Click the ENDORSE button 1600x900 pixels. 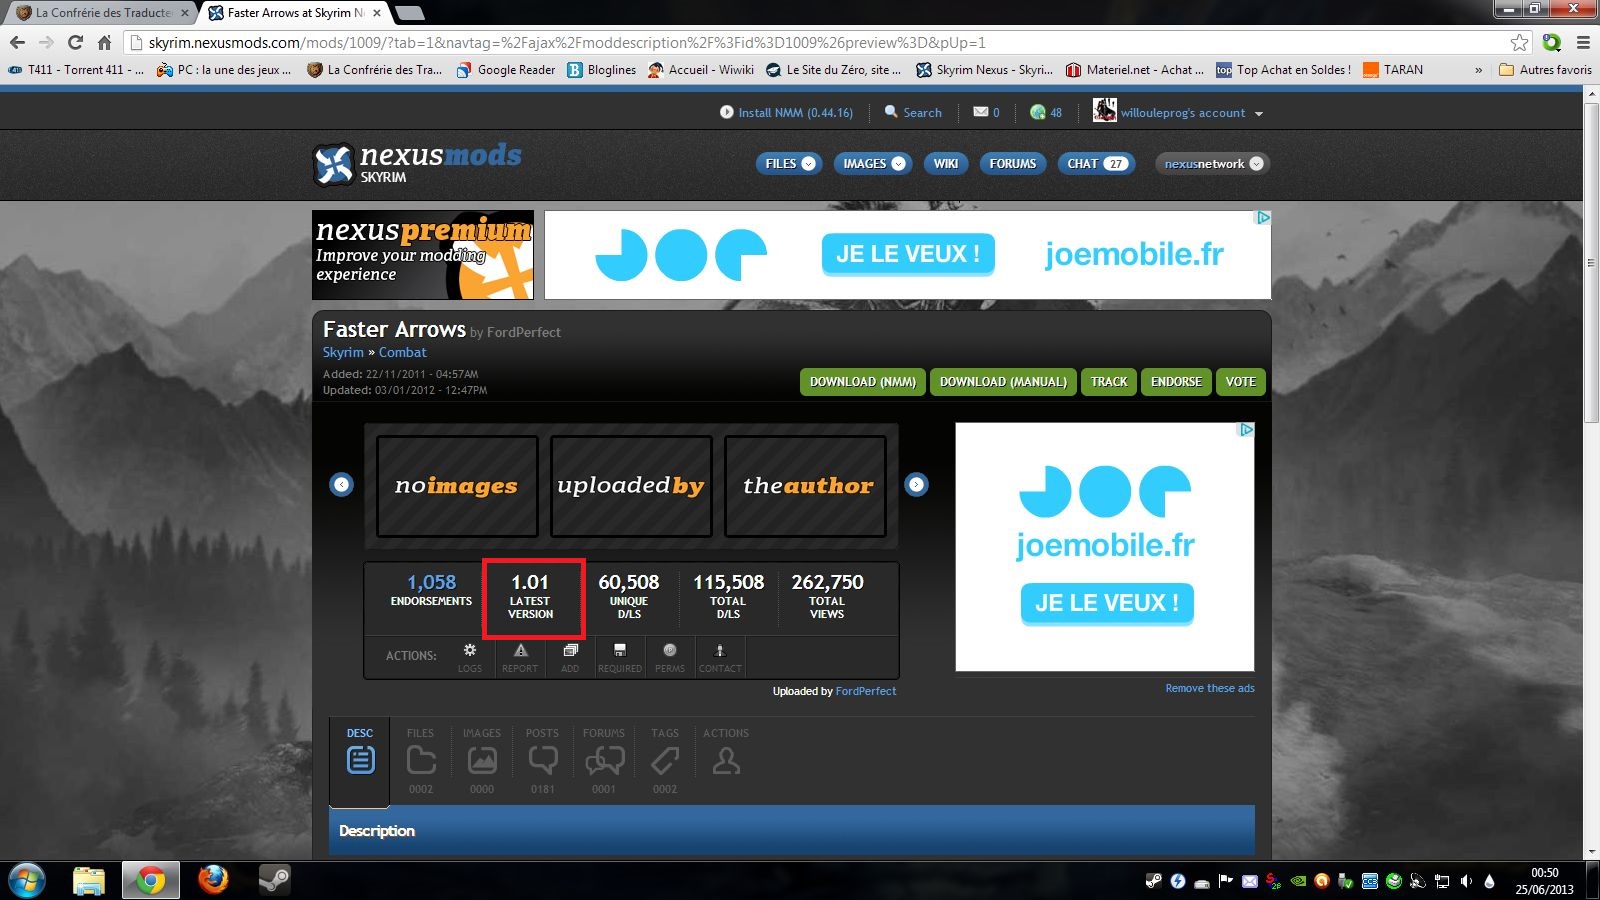click(1176, 382)
